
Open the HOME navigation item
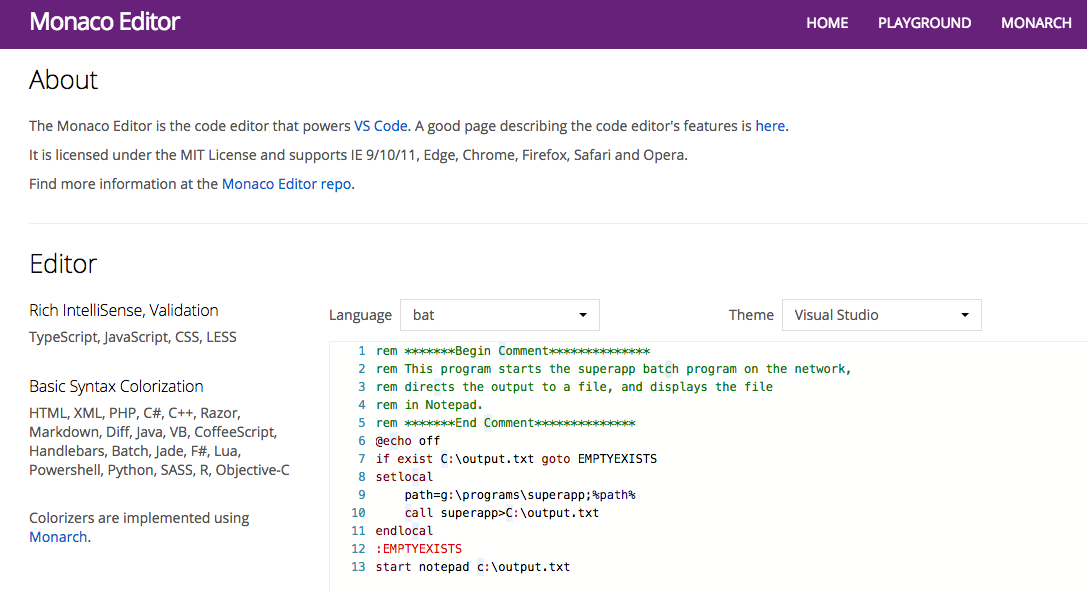[827, 23]
